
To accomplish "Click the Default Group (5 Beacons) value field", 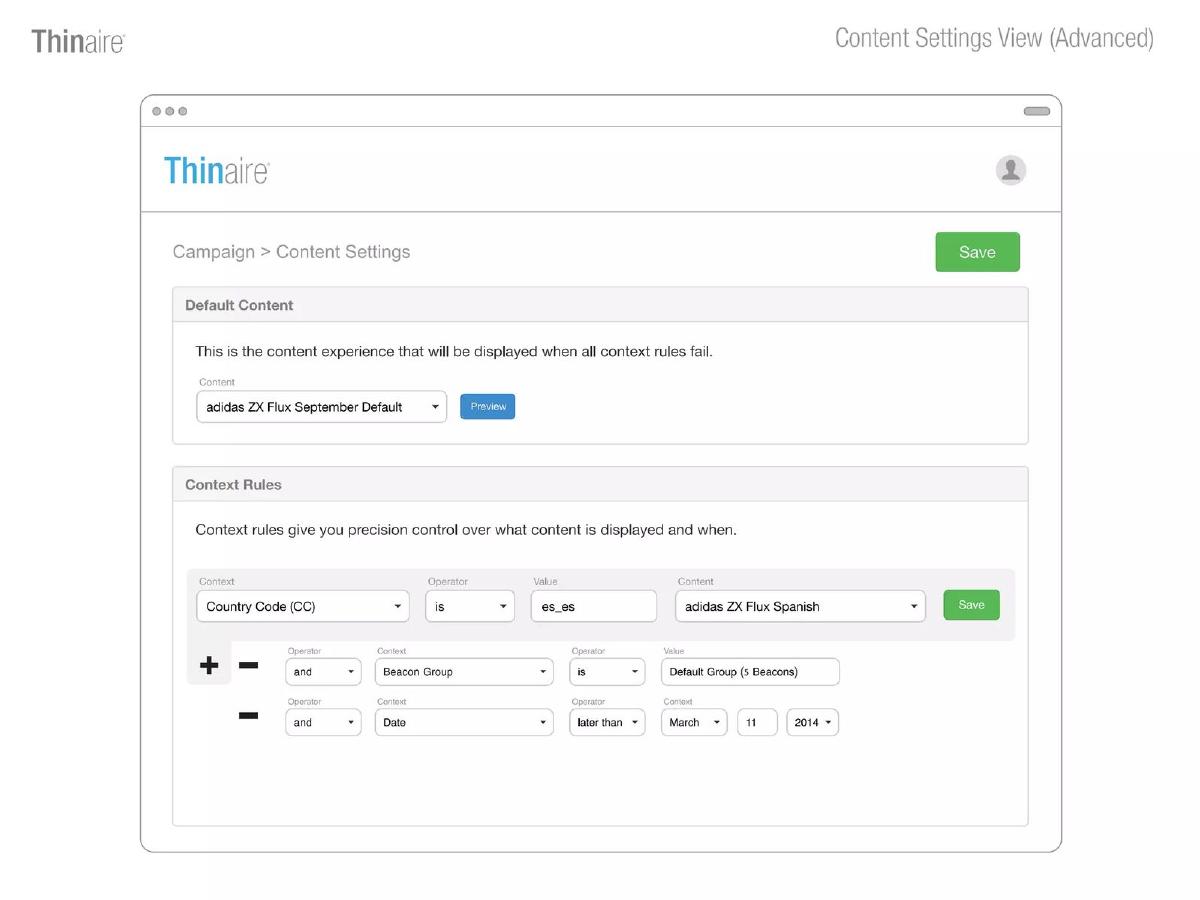I will (750, 672).
